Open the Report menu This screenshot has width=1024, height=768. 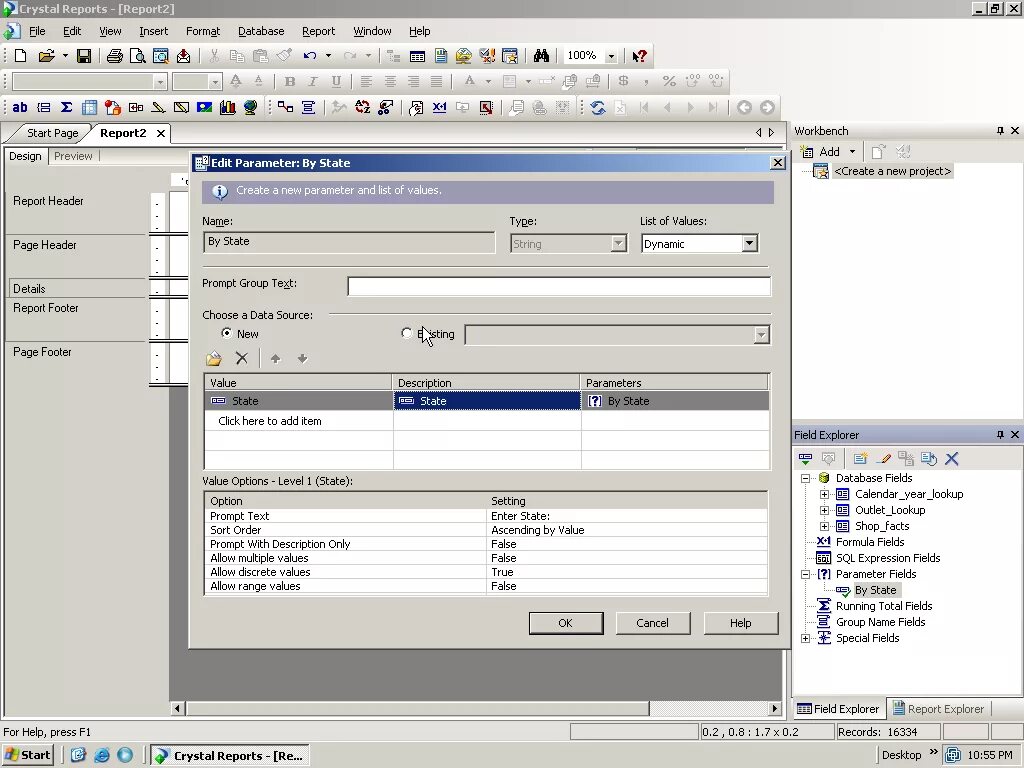coord(318,31)
